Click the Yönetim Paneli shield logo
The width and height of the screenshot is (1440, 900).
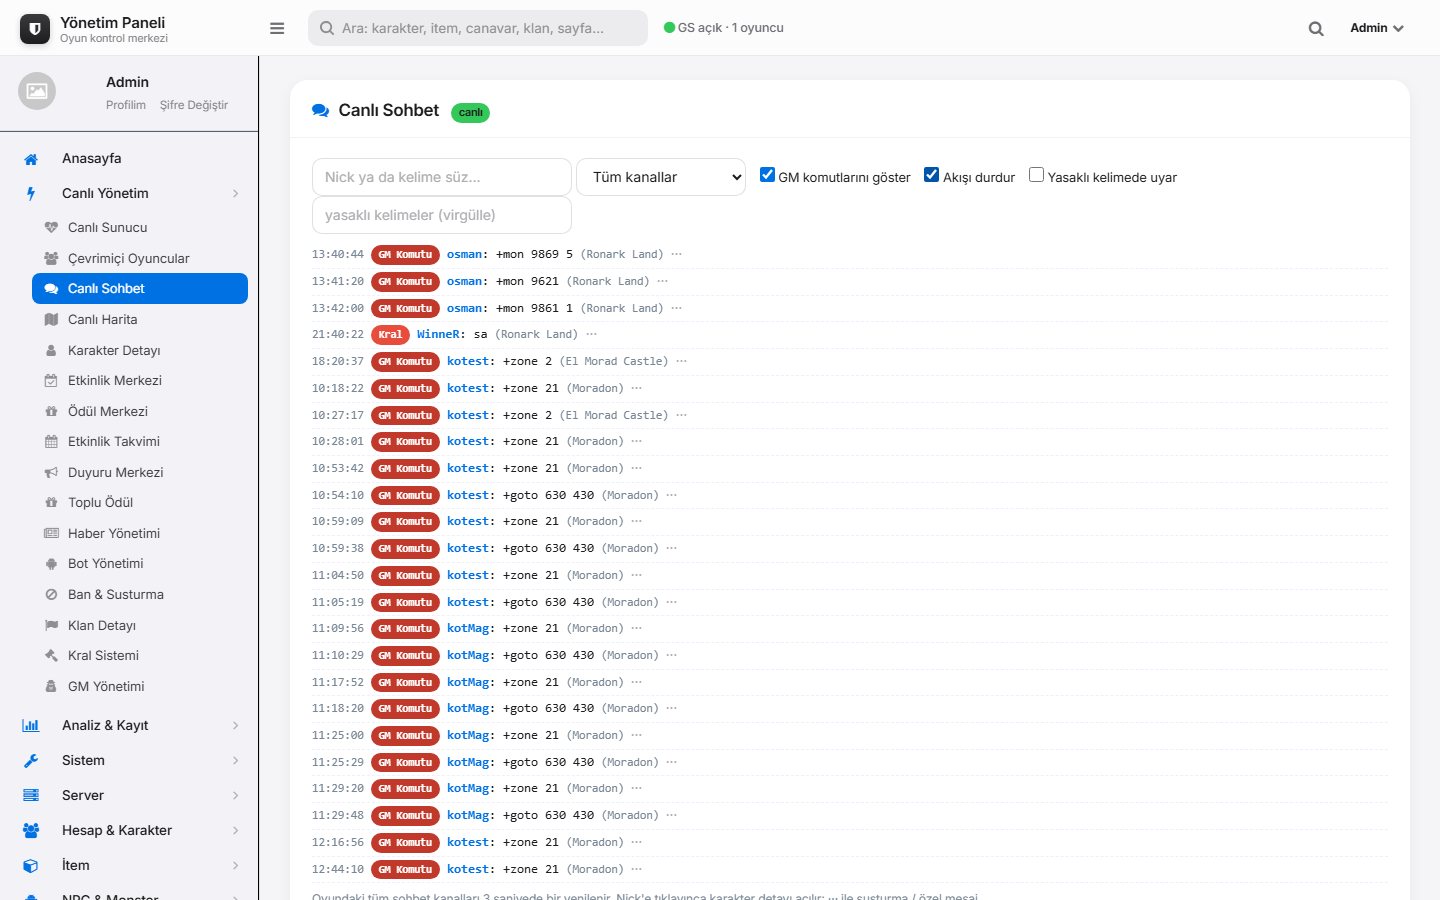point(35,29)
